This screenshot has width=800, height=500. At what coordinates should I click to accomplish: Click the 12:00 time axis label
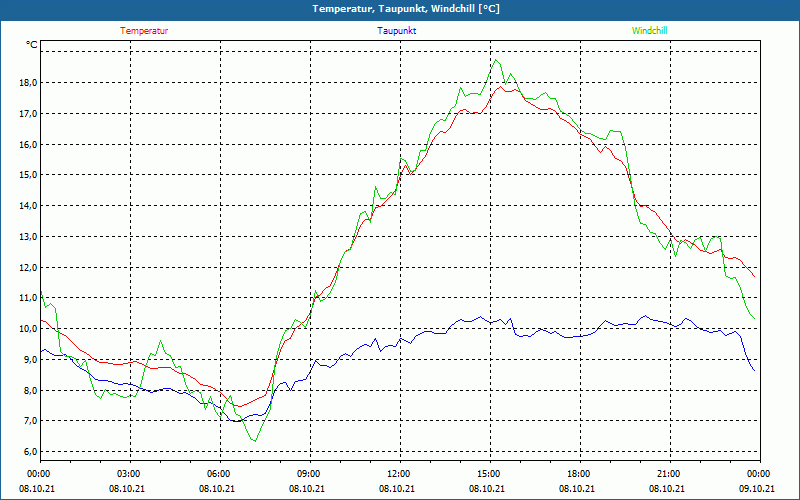(398, 474)
